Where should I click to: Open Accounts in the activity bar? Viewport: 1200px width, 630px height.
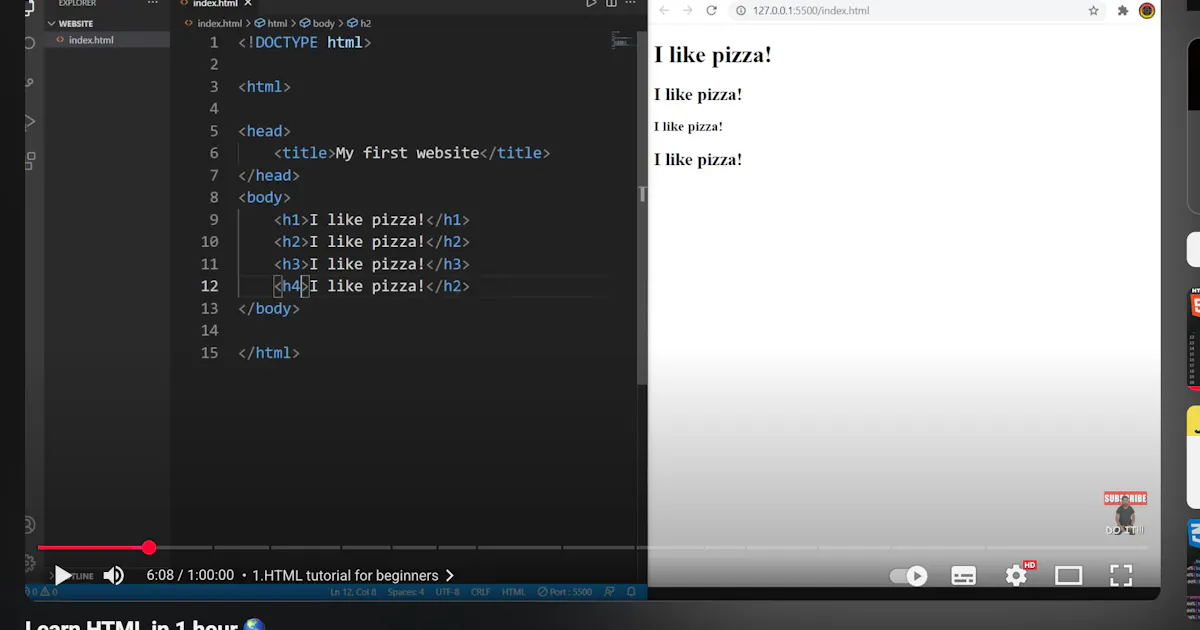[29, 525]
